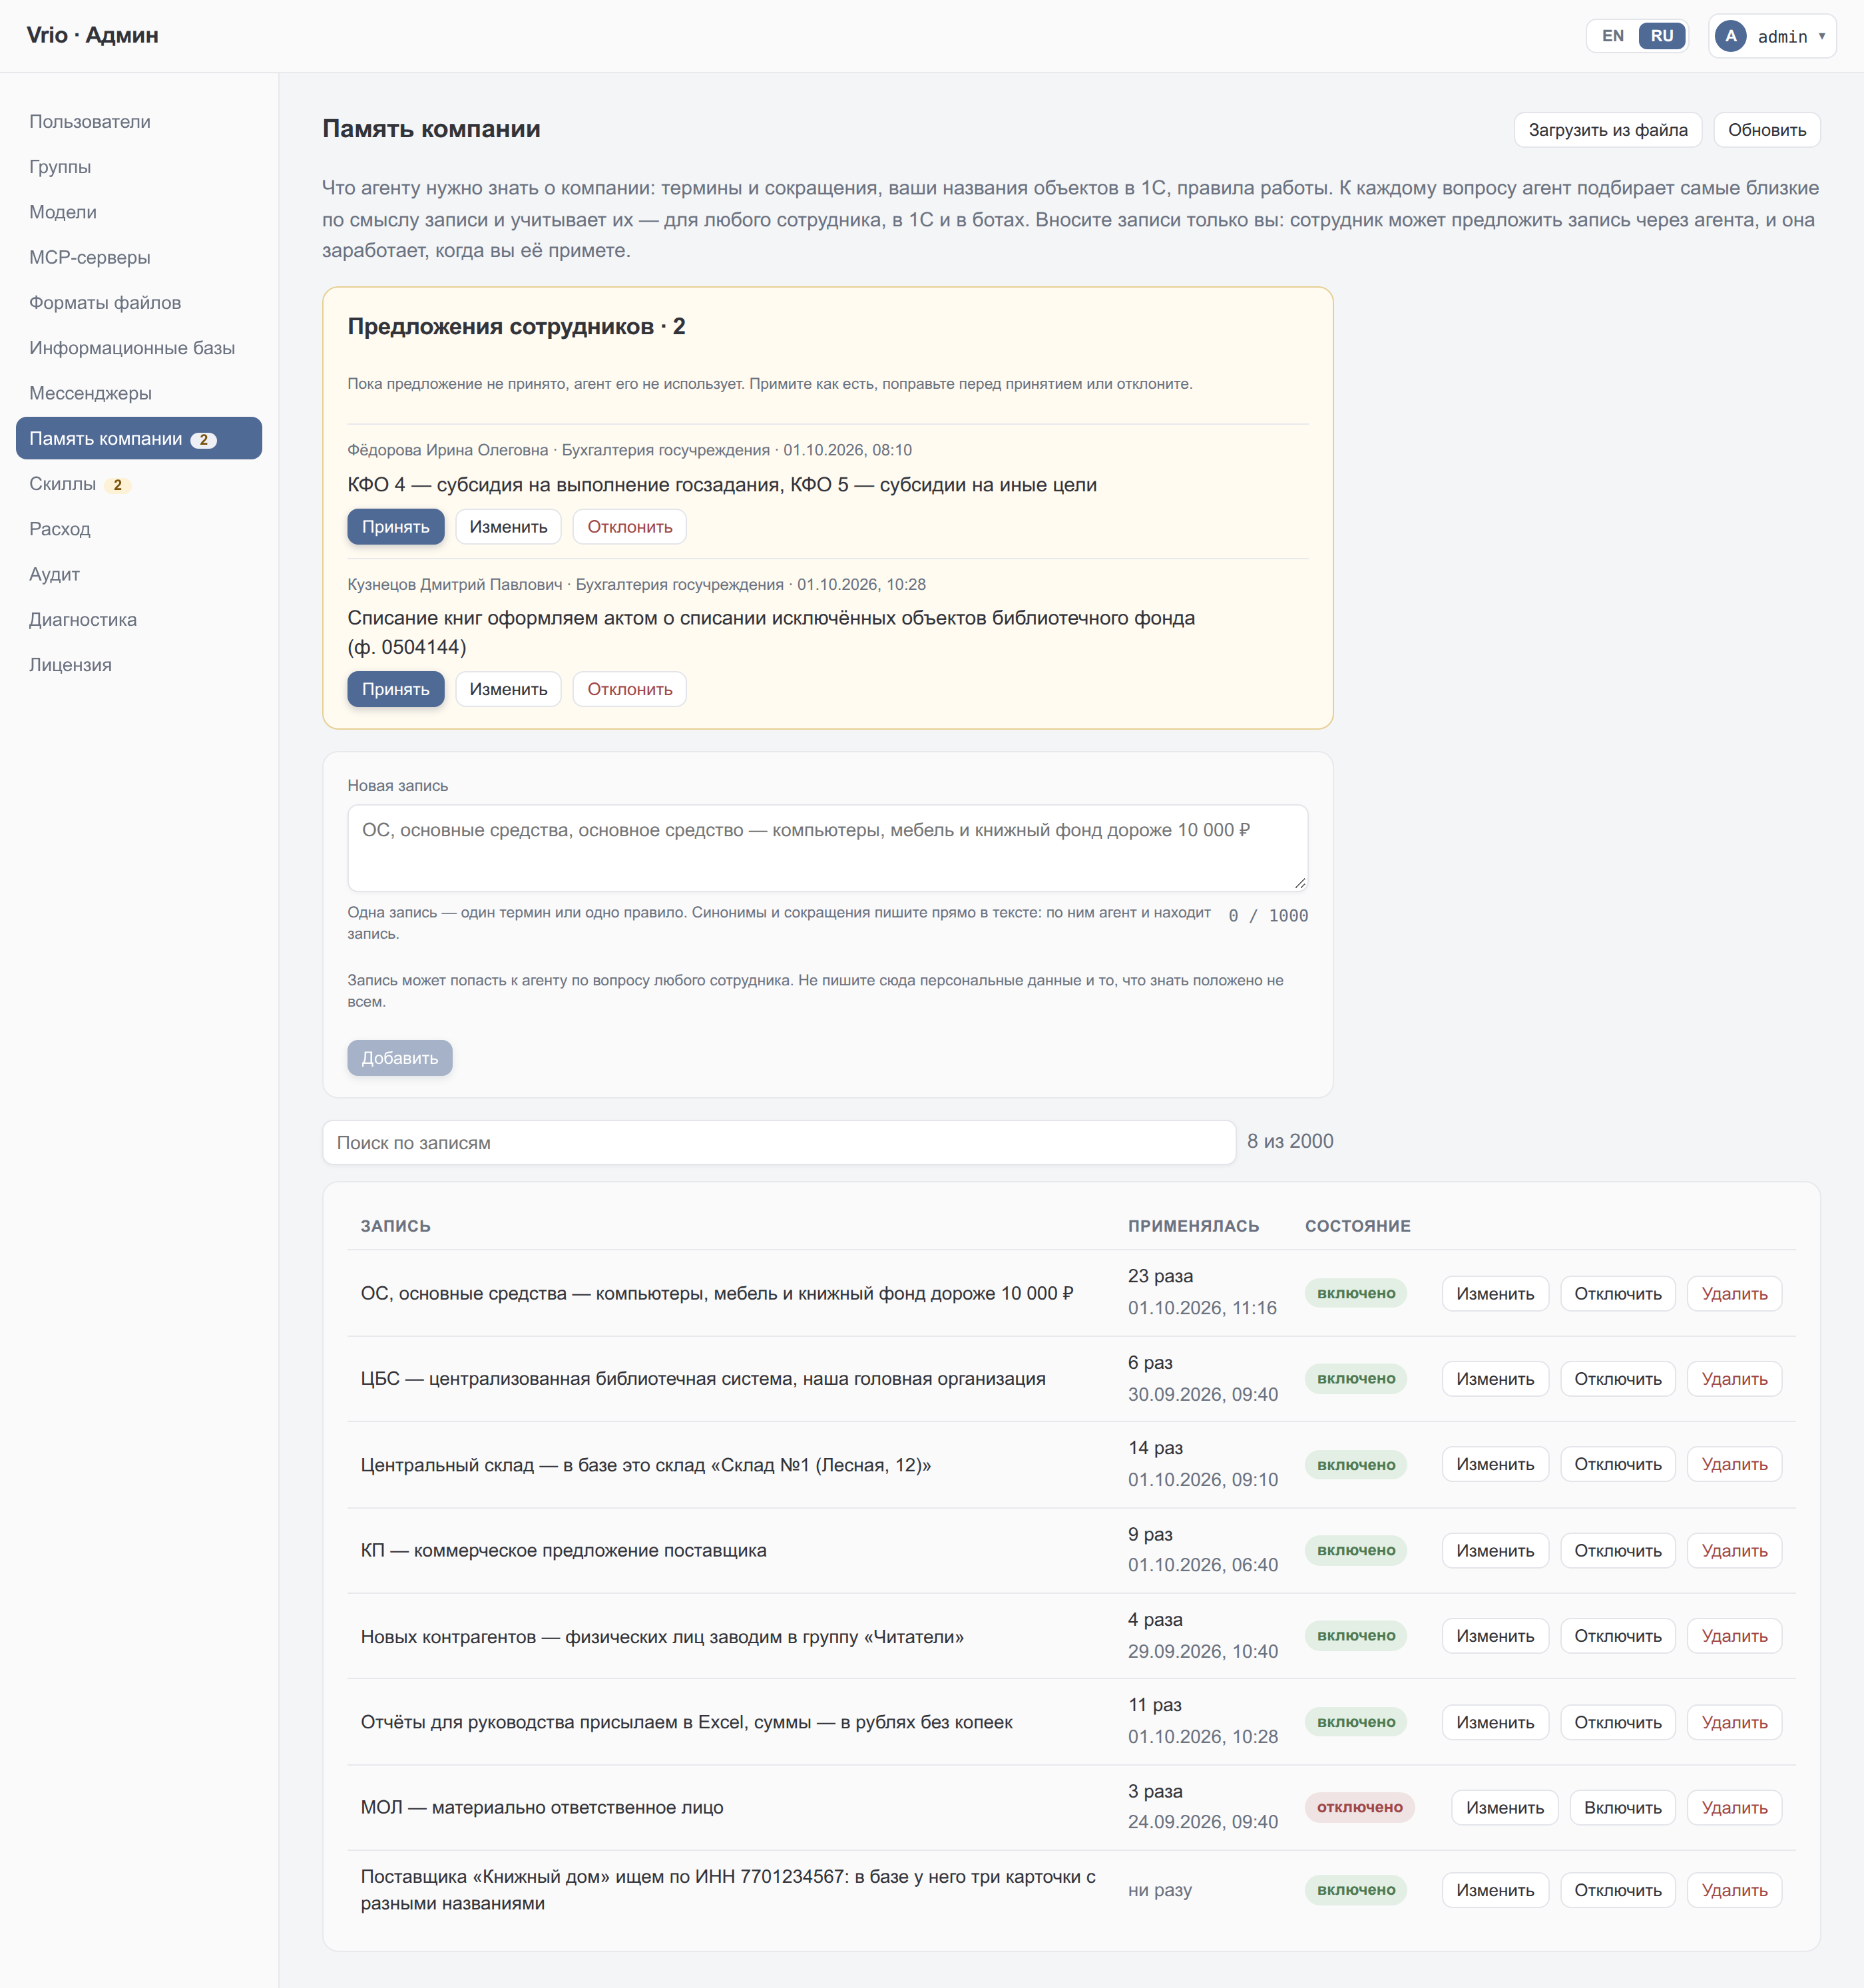Image resolution: width=1864 pixels, height=1988 pixels.
Task: Click the 'ни разу' usage cell
Action: click(1160, 1890)
